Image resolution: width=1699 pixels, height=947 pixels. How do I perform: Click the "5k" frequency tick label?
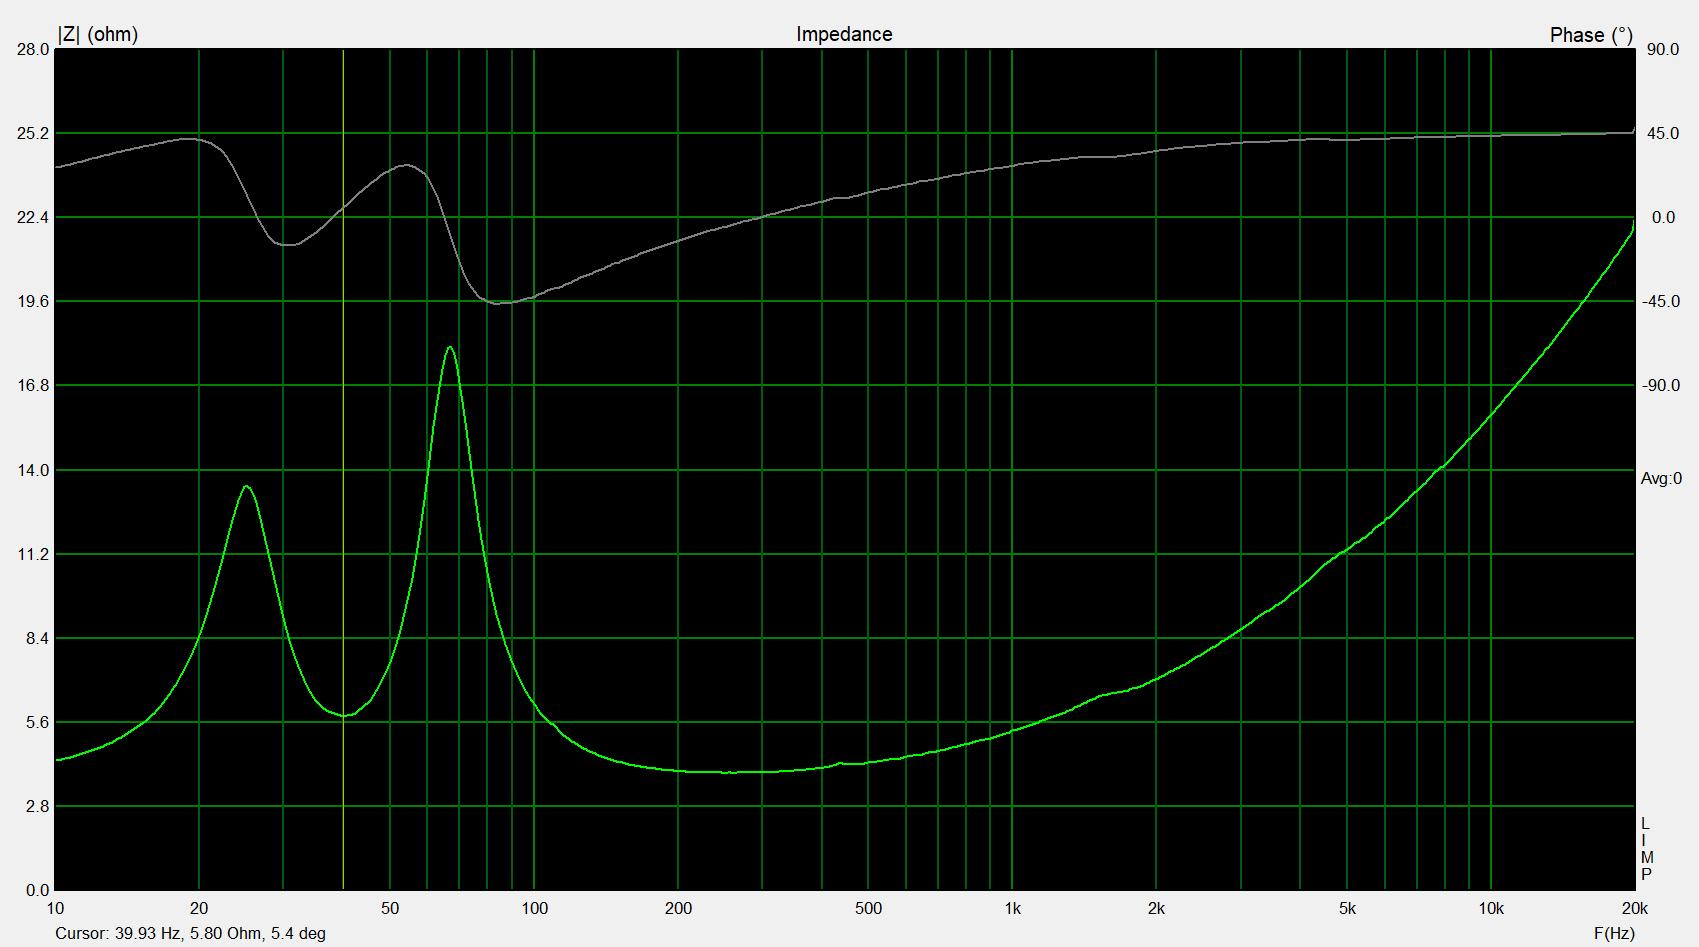[1347, 908]
